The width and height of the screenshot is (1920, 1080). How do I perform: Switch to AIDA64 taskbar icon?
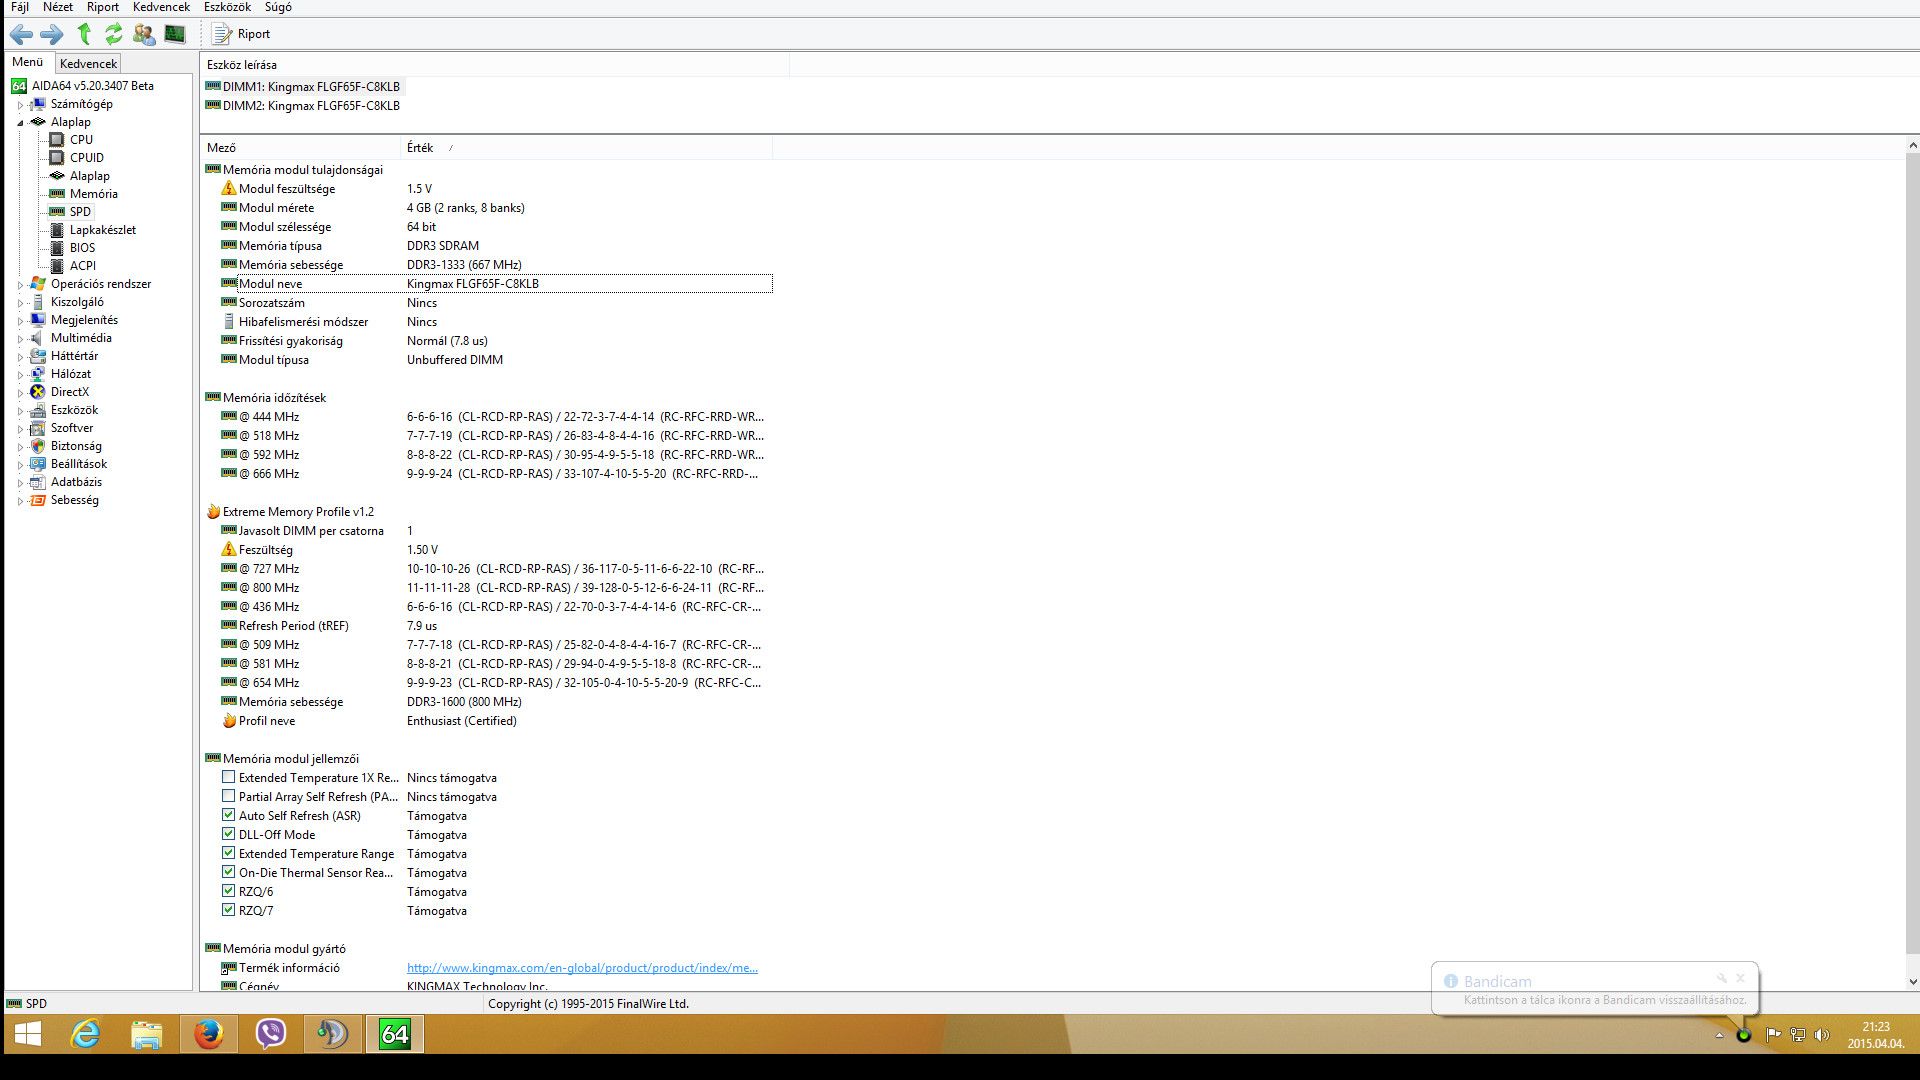point(394,1034)
